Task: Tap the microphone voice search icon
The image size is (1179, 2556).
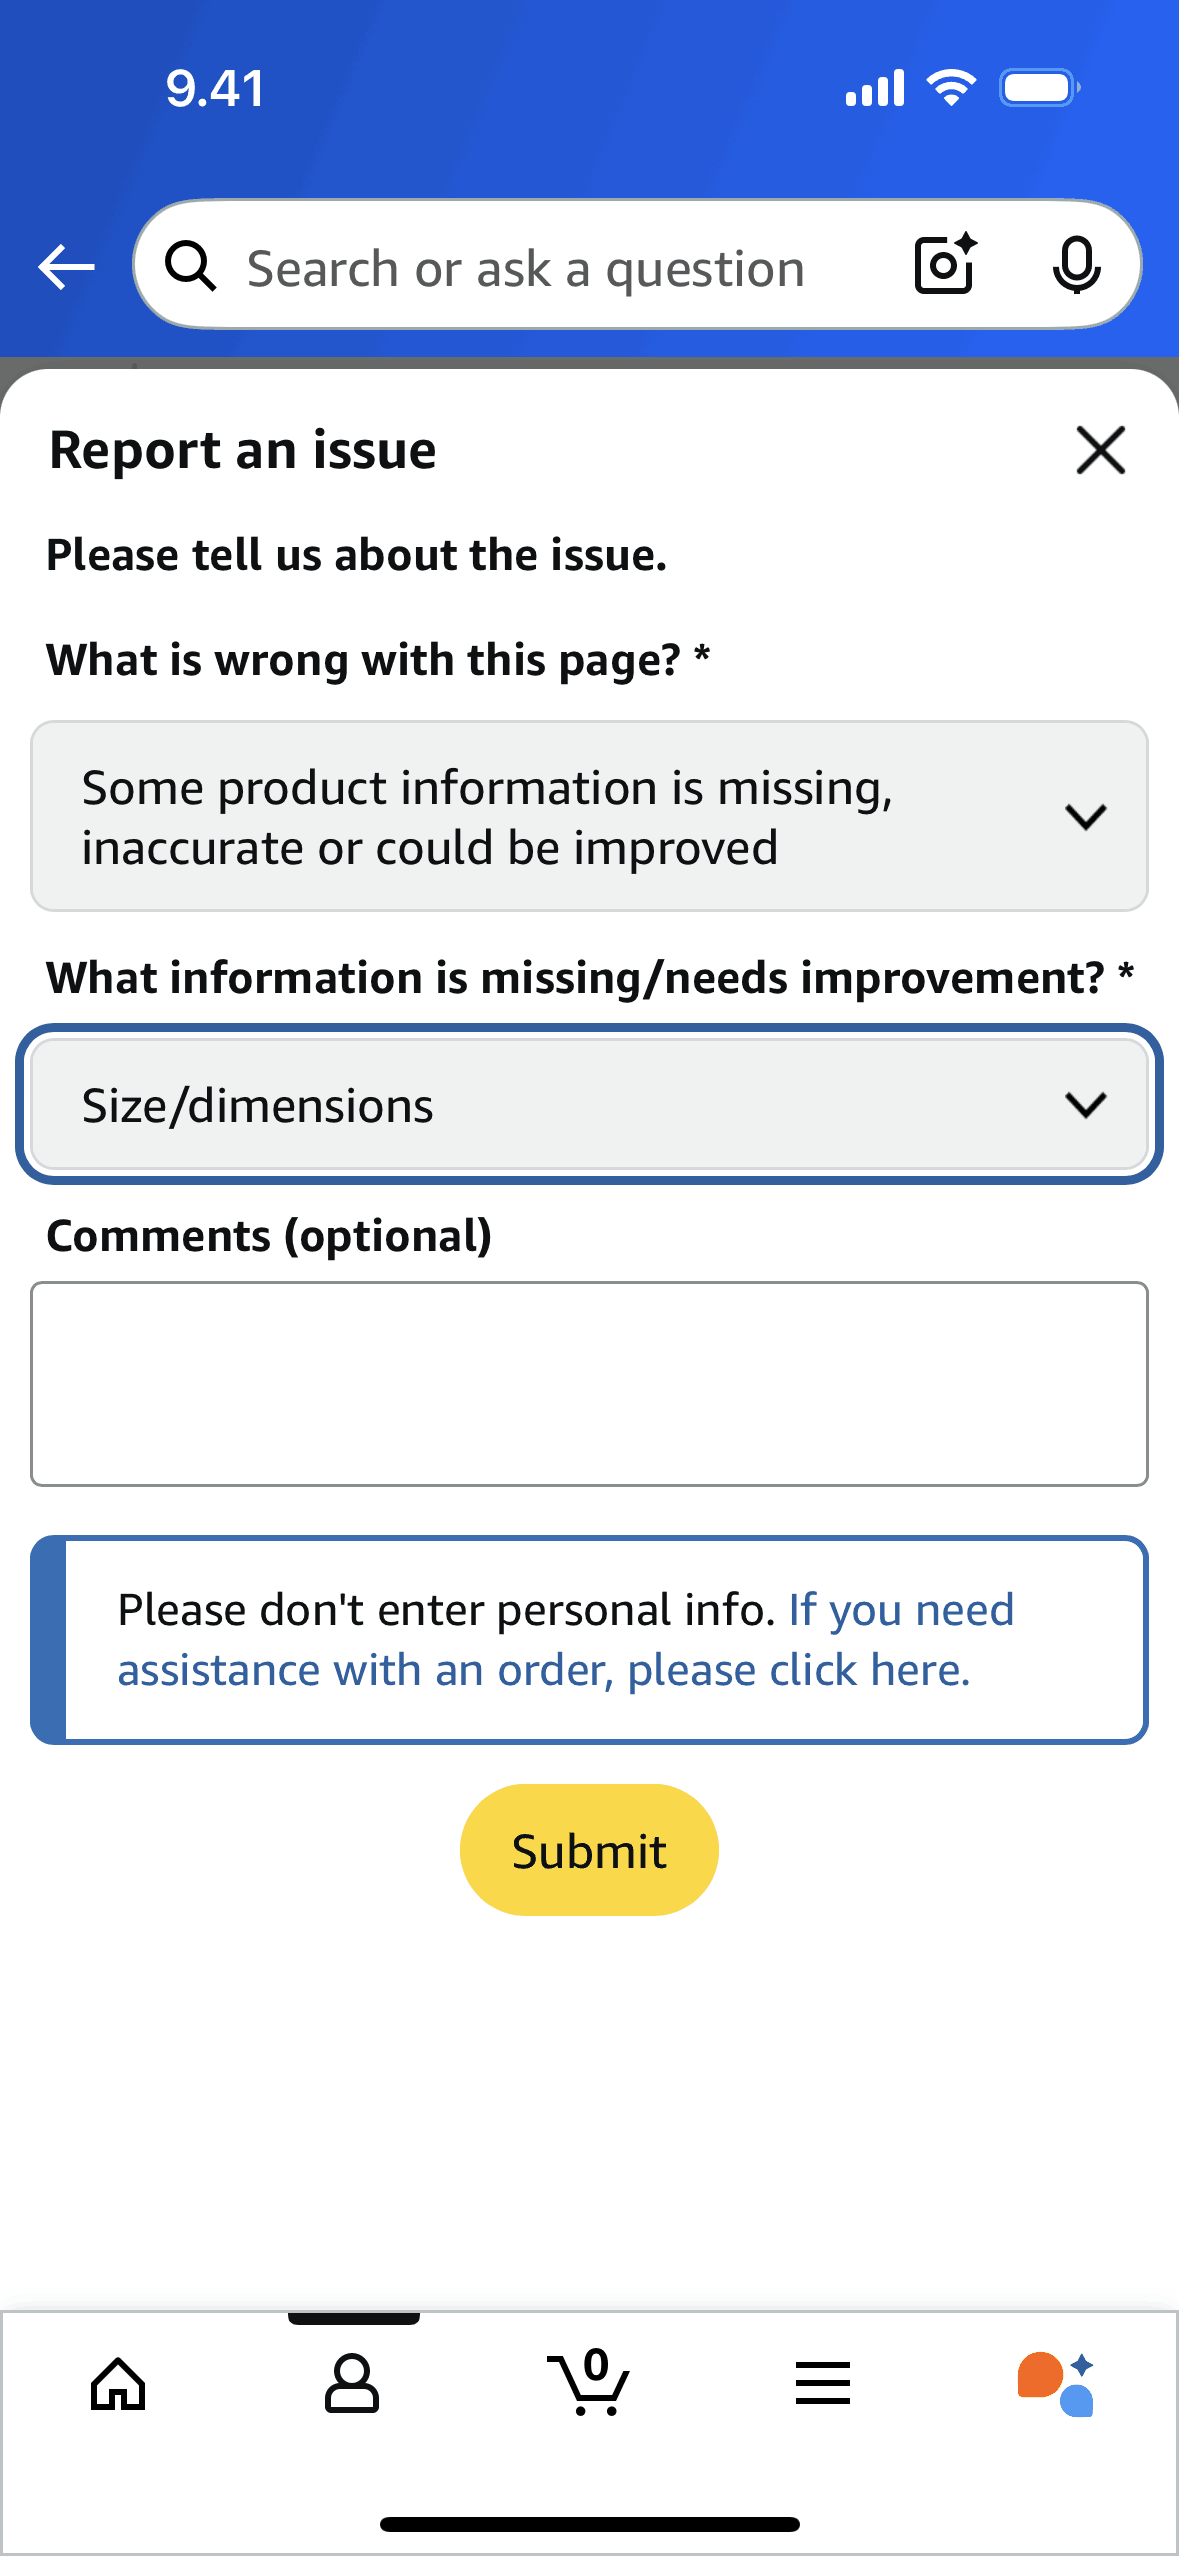Action: [1076, 266]
